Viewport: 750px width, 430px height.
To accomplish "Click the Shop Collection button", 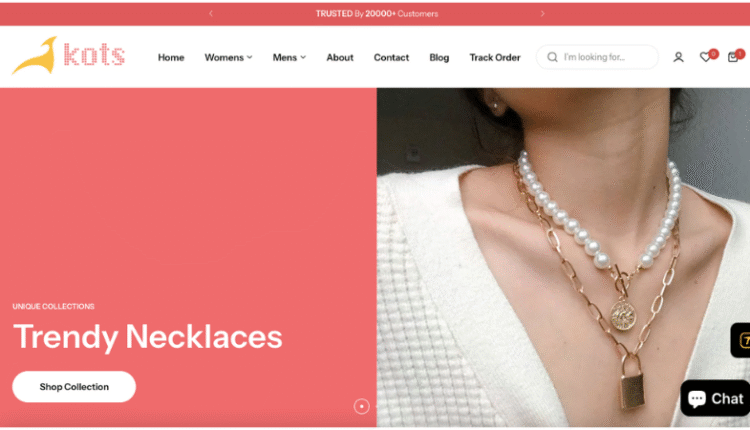I will click(74, 386).
